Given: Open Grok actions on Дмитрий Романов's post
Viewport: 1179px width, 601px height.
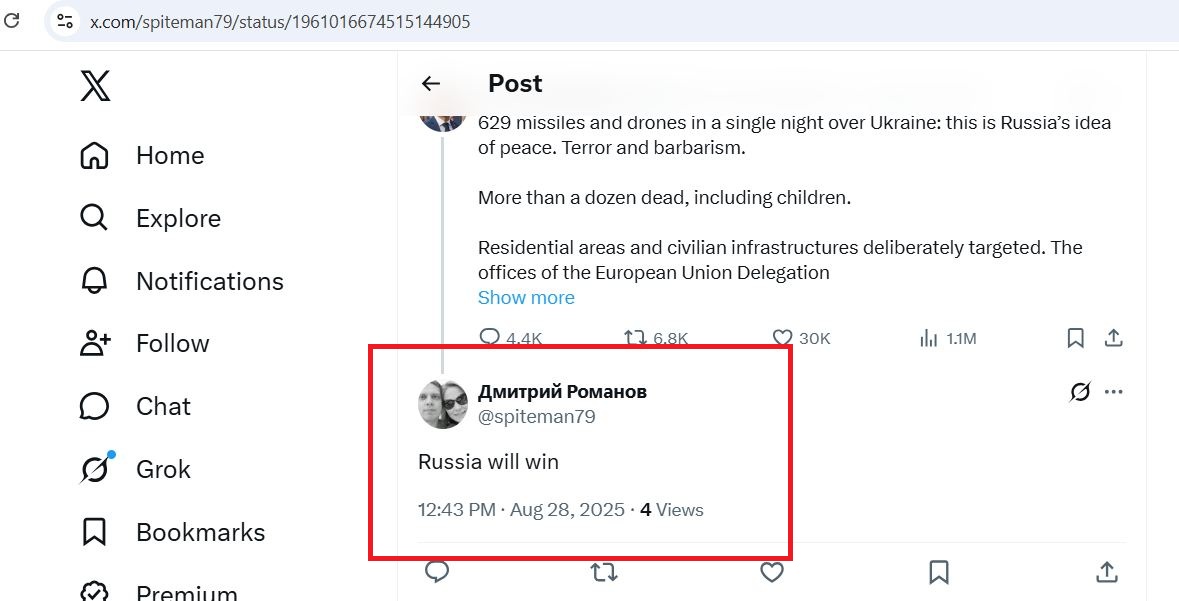Looking at the screenshot, I should [x=1080, y=392].
